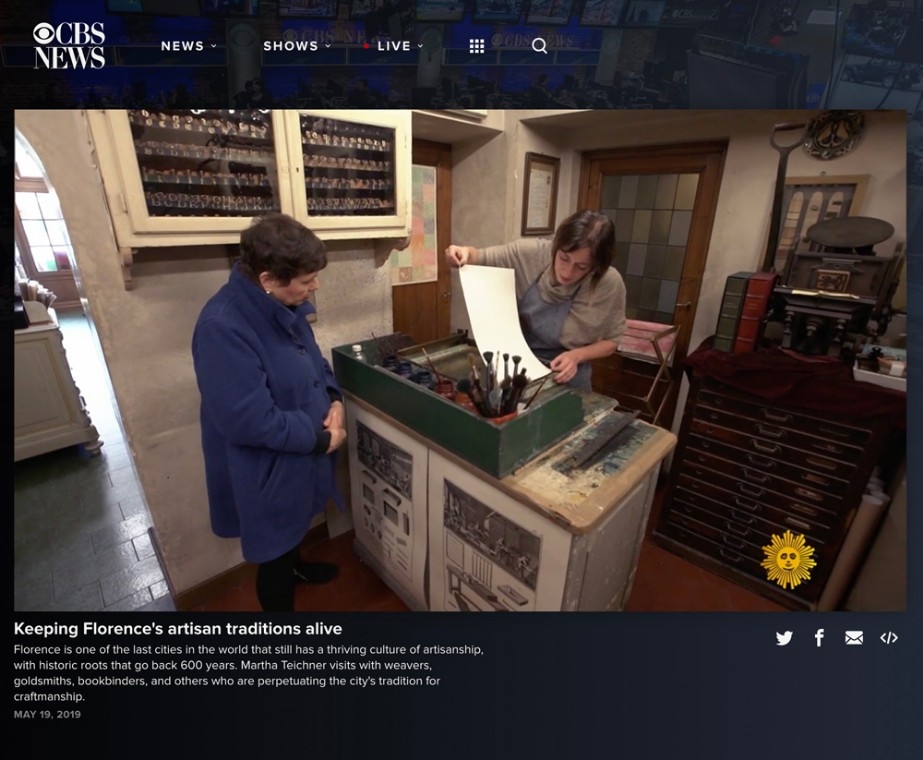The height and width of the screenshot is (760, 923).
Task: Click the CBS News logo
Action: tap(69, 46)
